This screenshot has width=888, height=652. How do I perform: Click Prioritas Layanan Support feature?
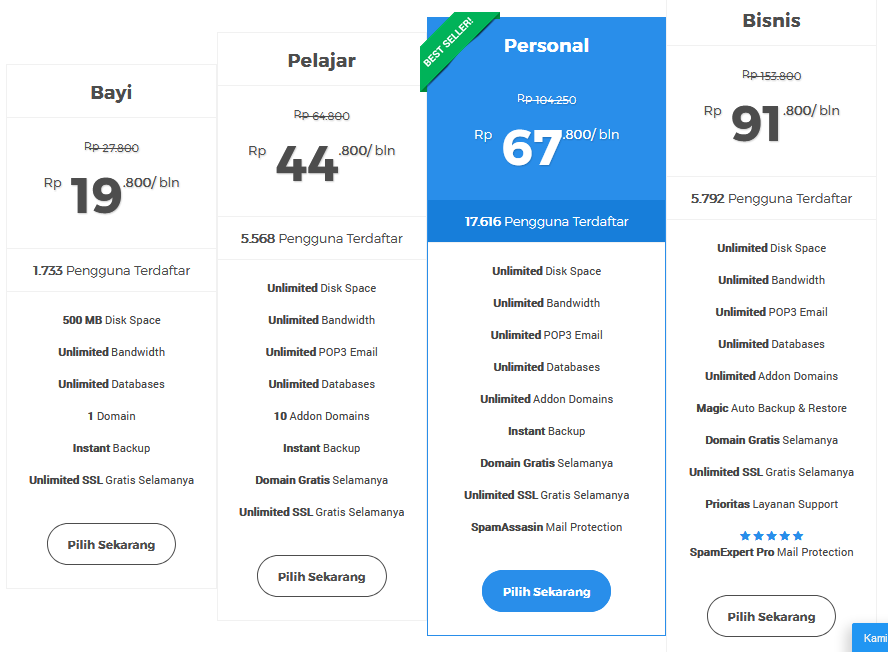tap(771, 504)
